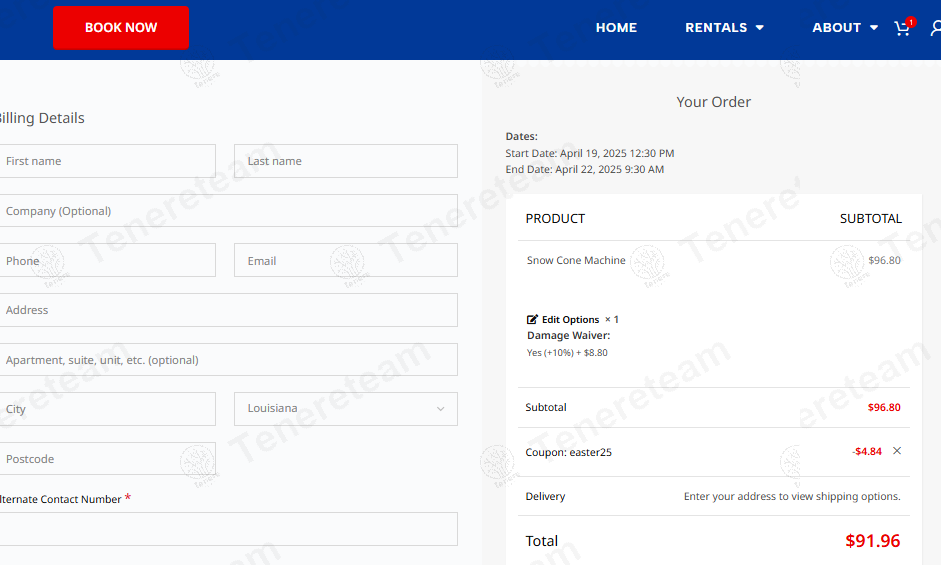Click the Coupon: easter25 label

coord(568,452)
